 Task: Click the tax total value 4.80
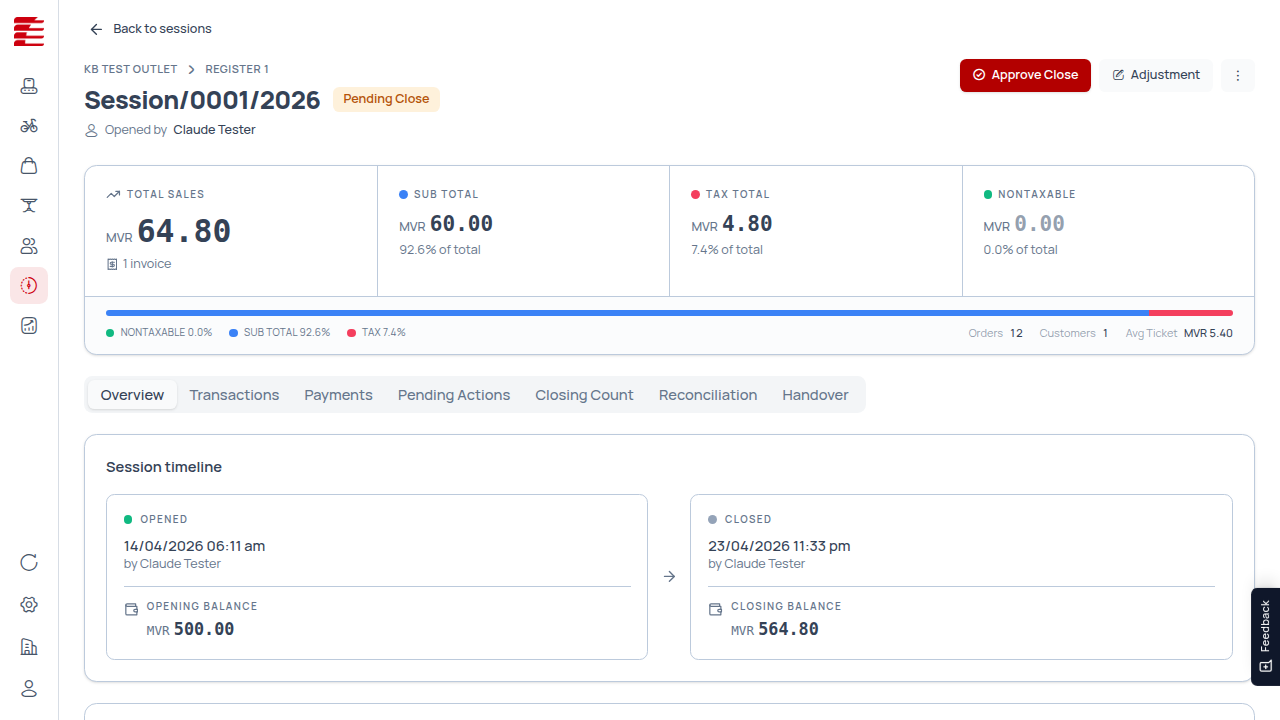pyautogui.click(x=747, y=224)
